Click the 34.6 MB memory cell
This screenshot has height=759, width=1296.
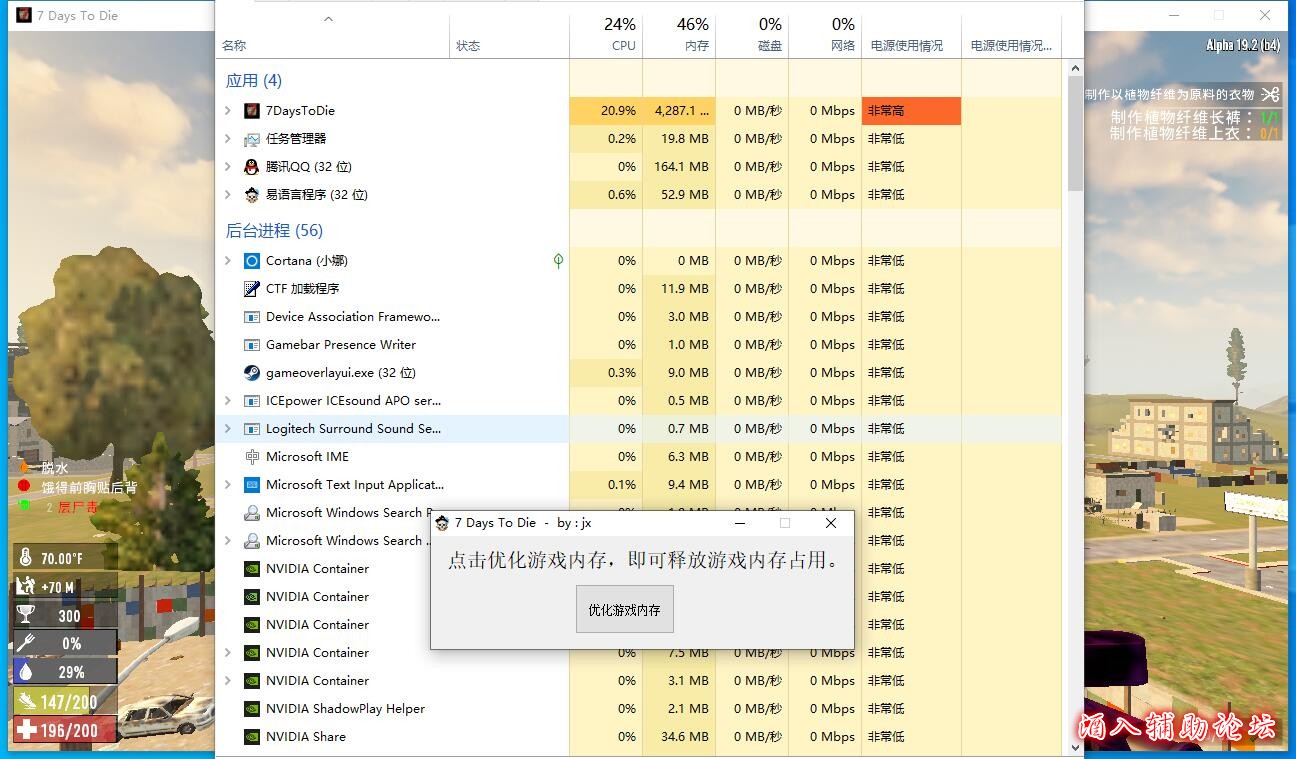(x=679, y=737)
